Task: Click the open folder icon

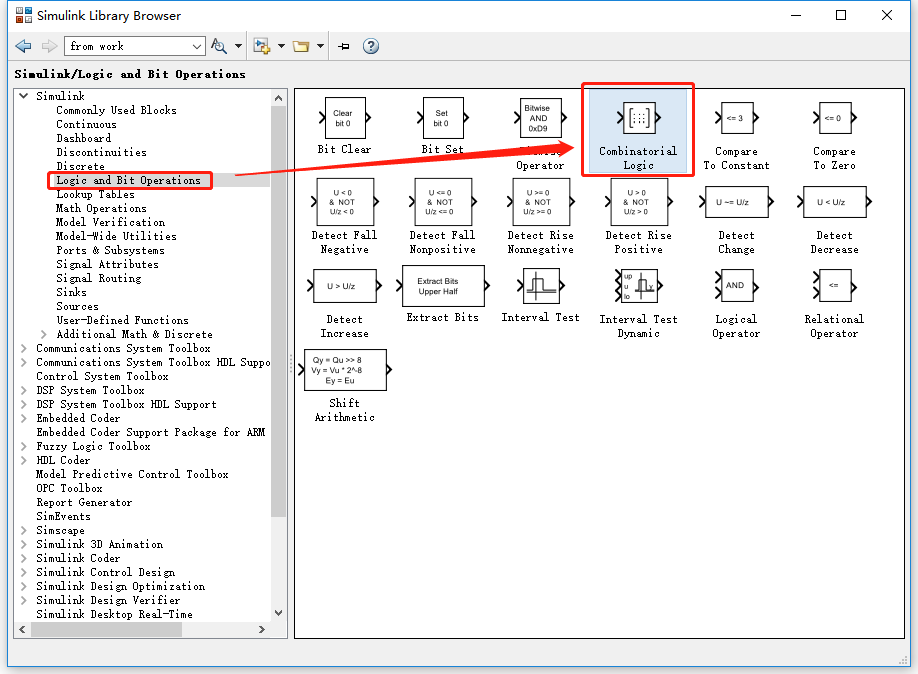Action: (x=301, y=46)
